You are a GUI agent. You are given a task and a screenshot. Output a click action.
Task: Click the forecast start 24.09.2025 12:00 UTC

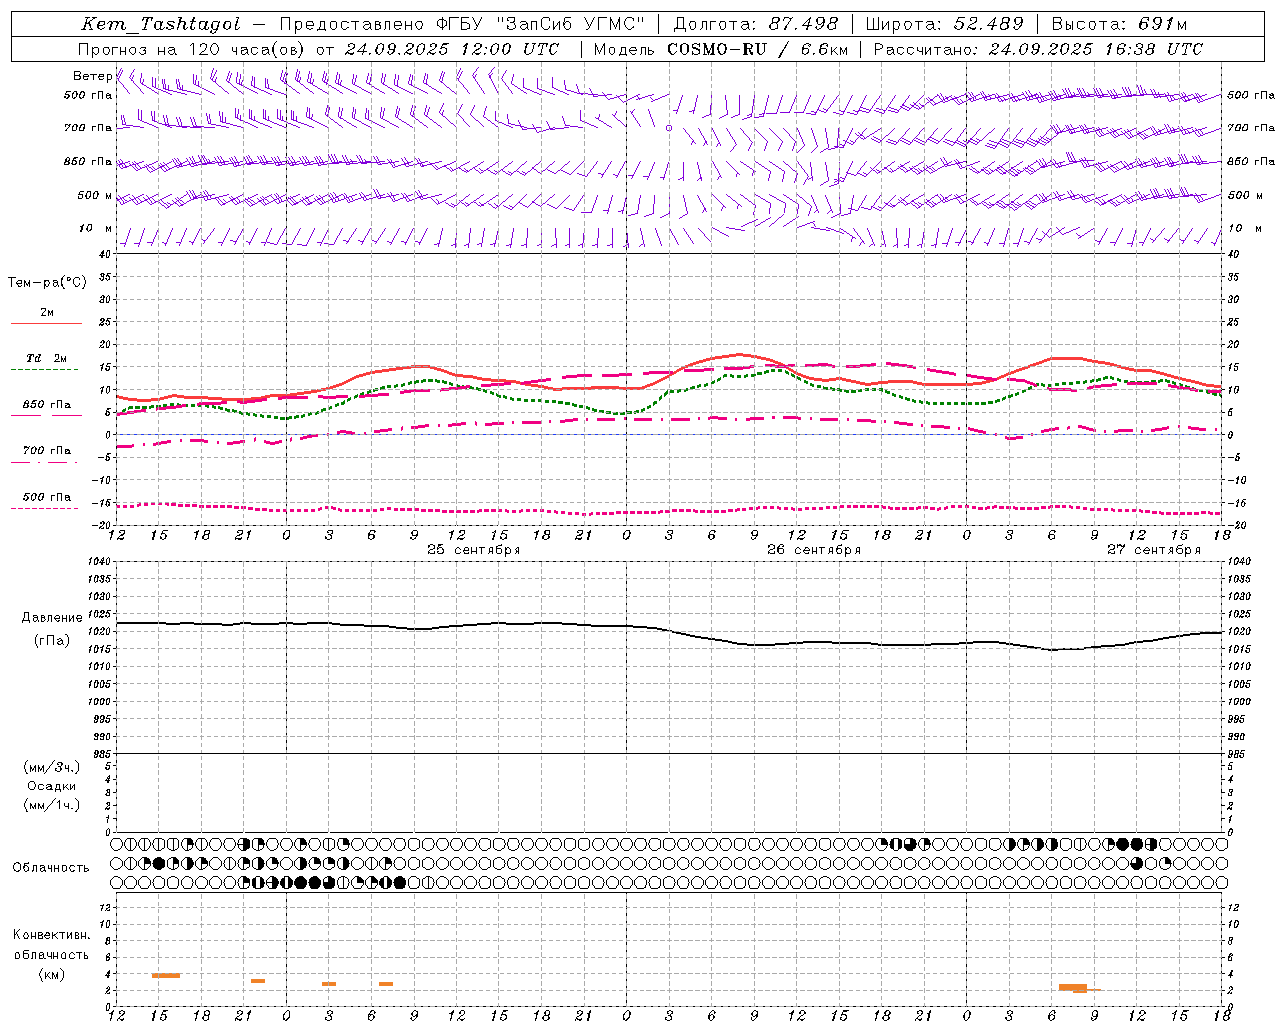(452, 49)
